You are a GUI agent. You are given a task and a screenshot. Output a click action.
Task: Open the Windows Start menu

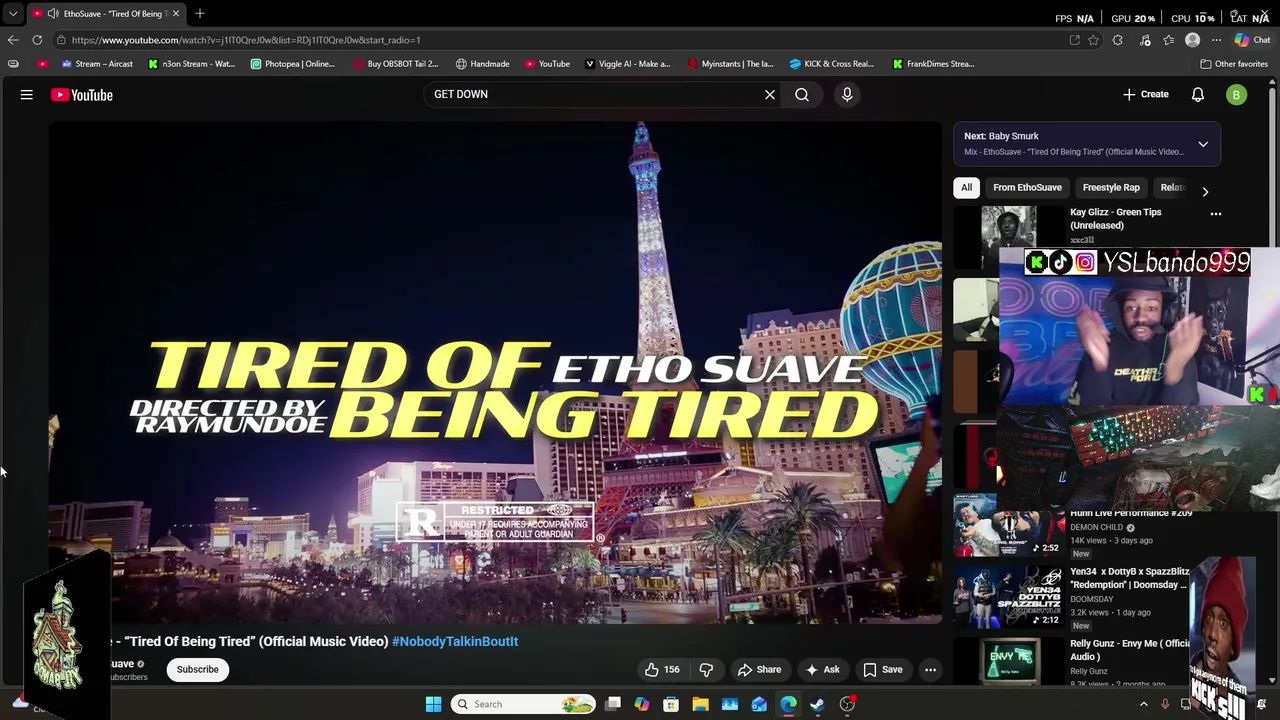coord(433,704)
